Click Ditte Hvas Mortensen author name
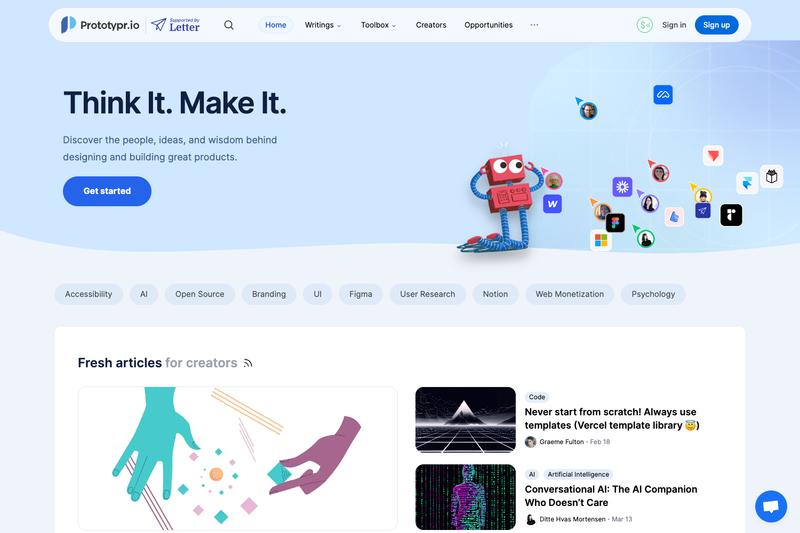The width and height of the screenshot is (800, 533). click(572, 519)
